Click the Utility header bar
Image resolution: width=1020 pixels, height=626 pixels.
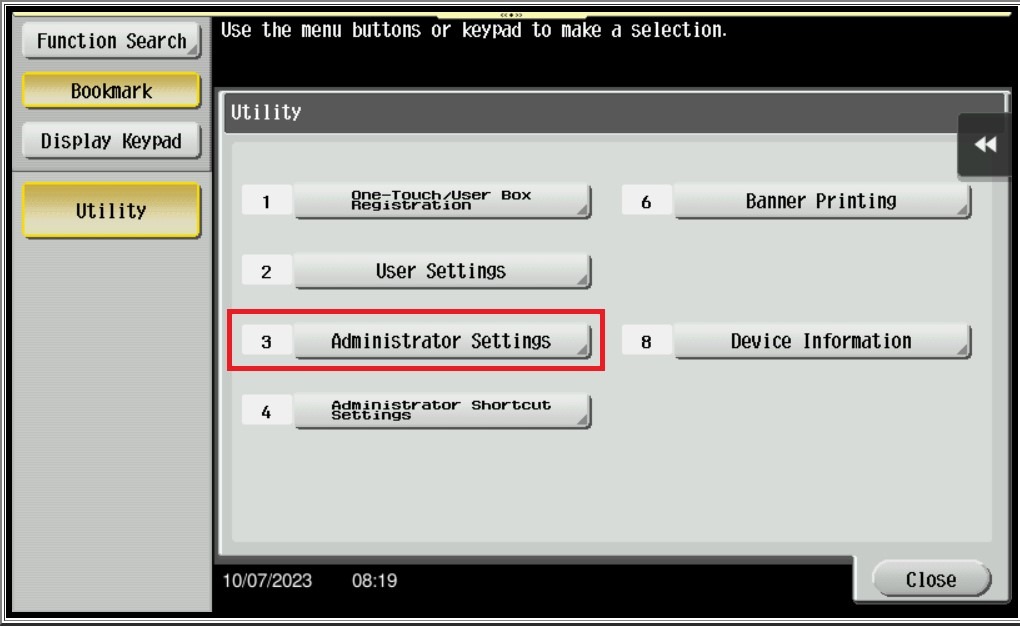[x=610, y=113]
